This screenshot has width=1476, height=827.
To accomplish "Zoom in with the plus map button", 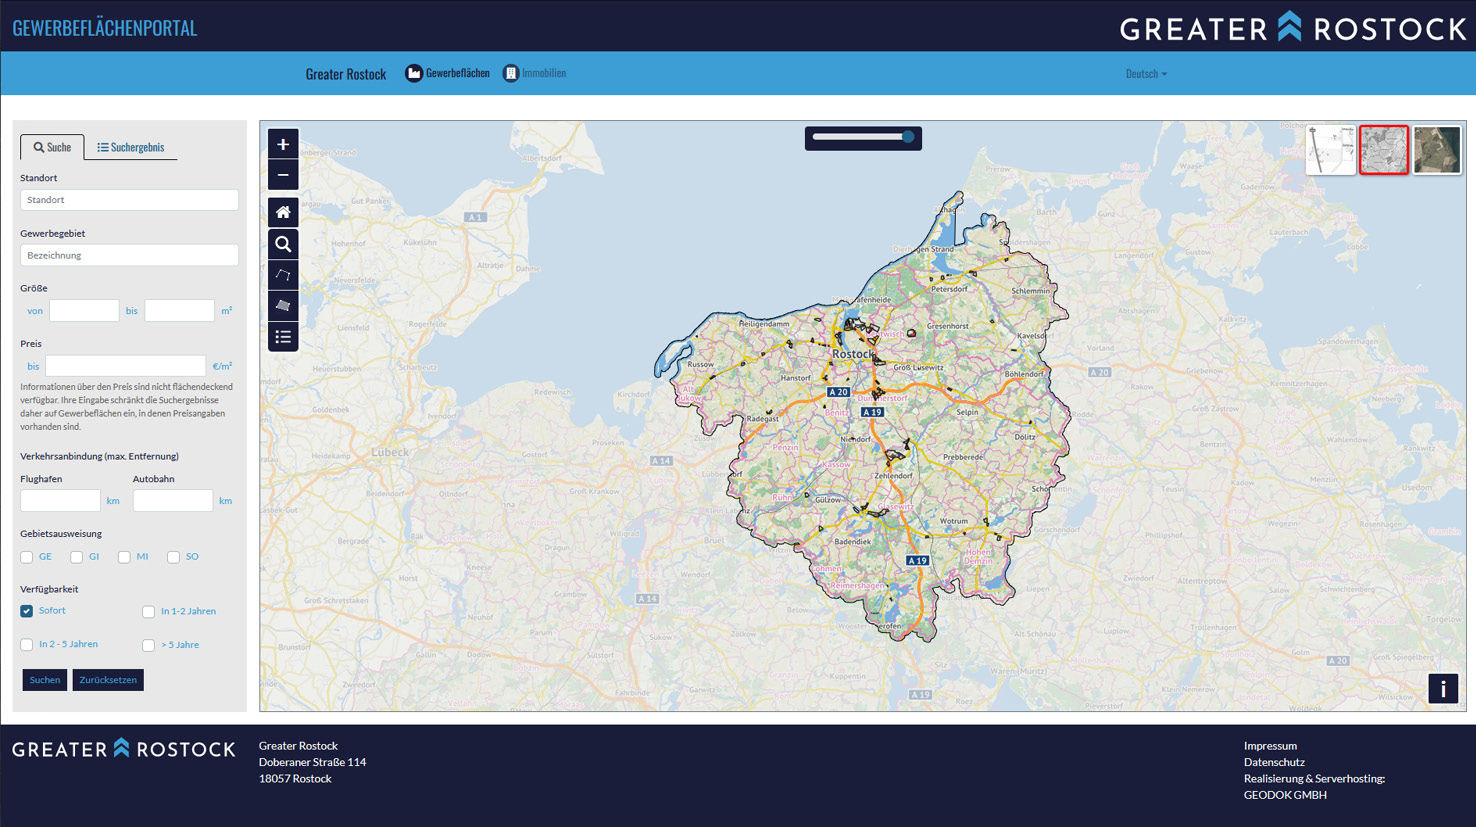I will click(283, 144).
